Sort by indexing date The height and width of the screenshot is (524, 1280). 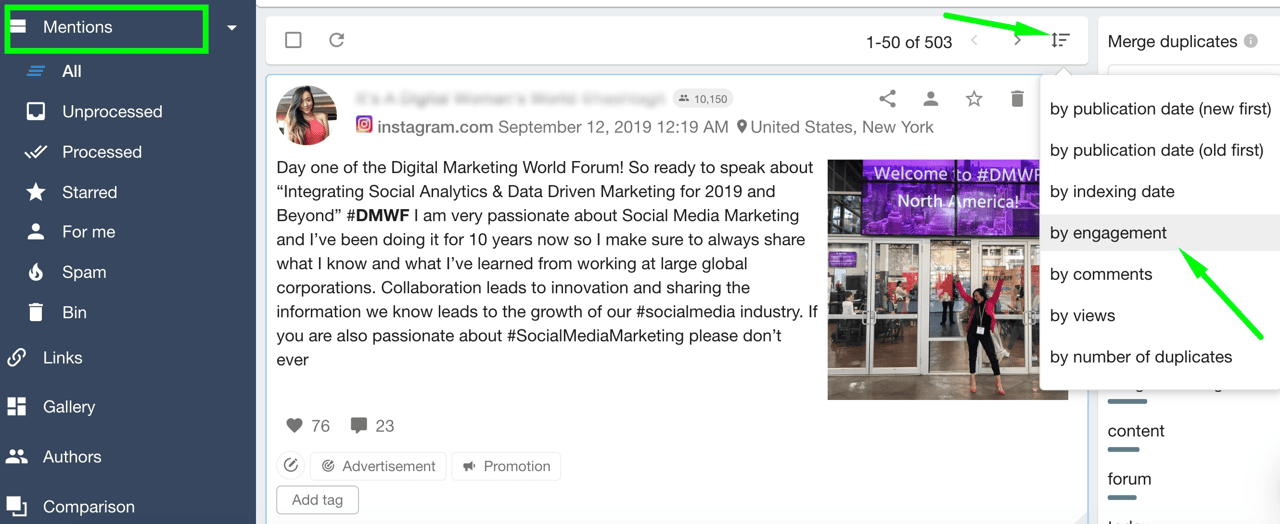click(x=1160, y=191)
